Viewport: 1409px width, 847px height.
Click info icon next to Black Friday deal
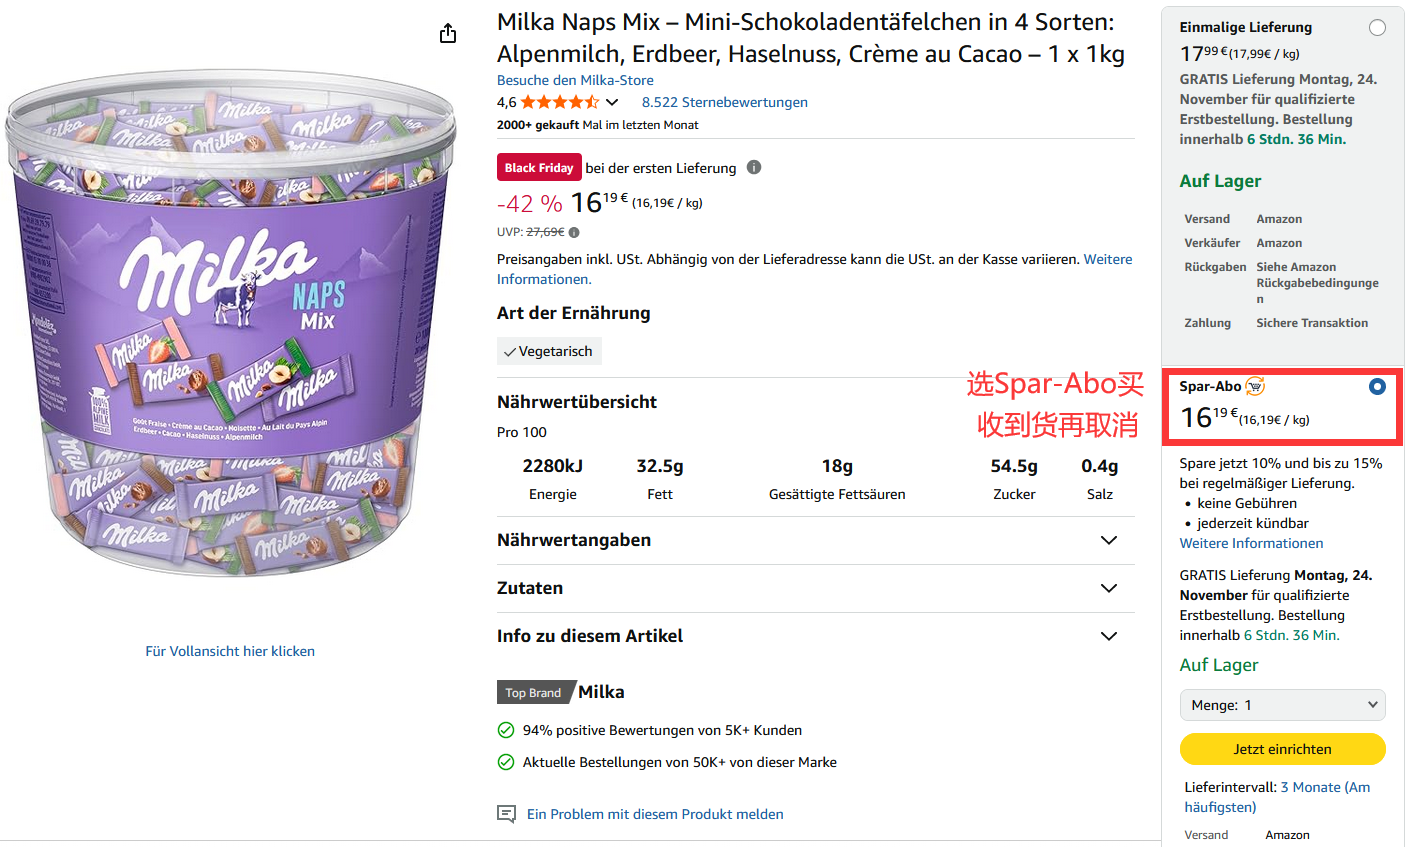[754, 167]
